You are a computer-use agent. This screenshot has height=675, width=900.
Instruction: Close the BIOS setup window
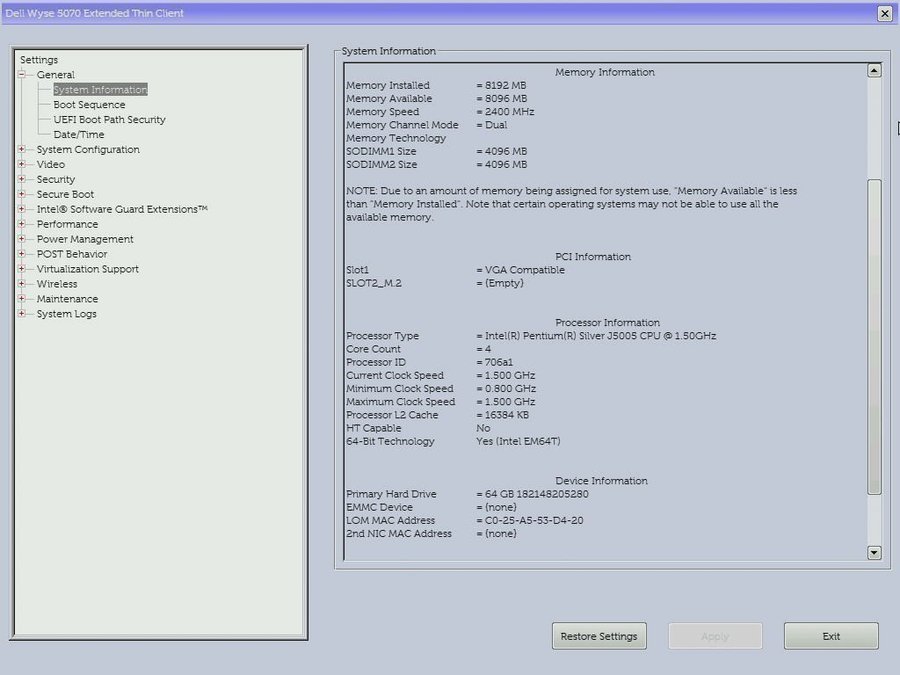(x=884, y=13)
